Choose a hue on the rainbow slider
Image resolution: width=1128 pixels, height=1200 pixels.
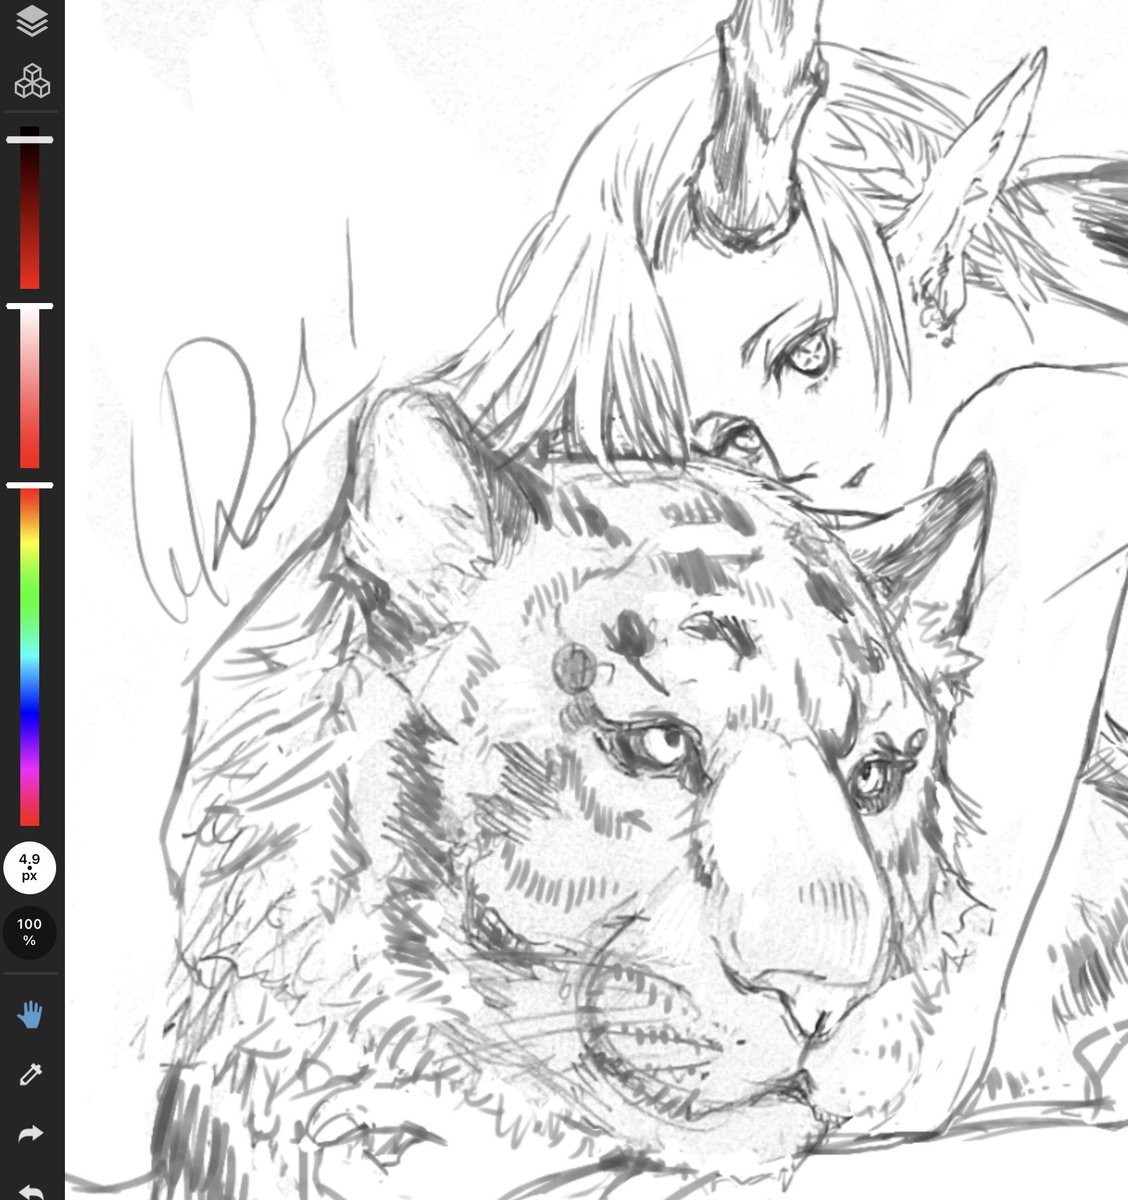[x=30, y=655]
